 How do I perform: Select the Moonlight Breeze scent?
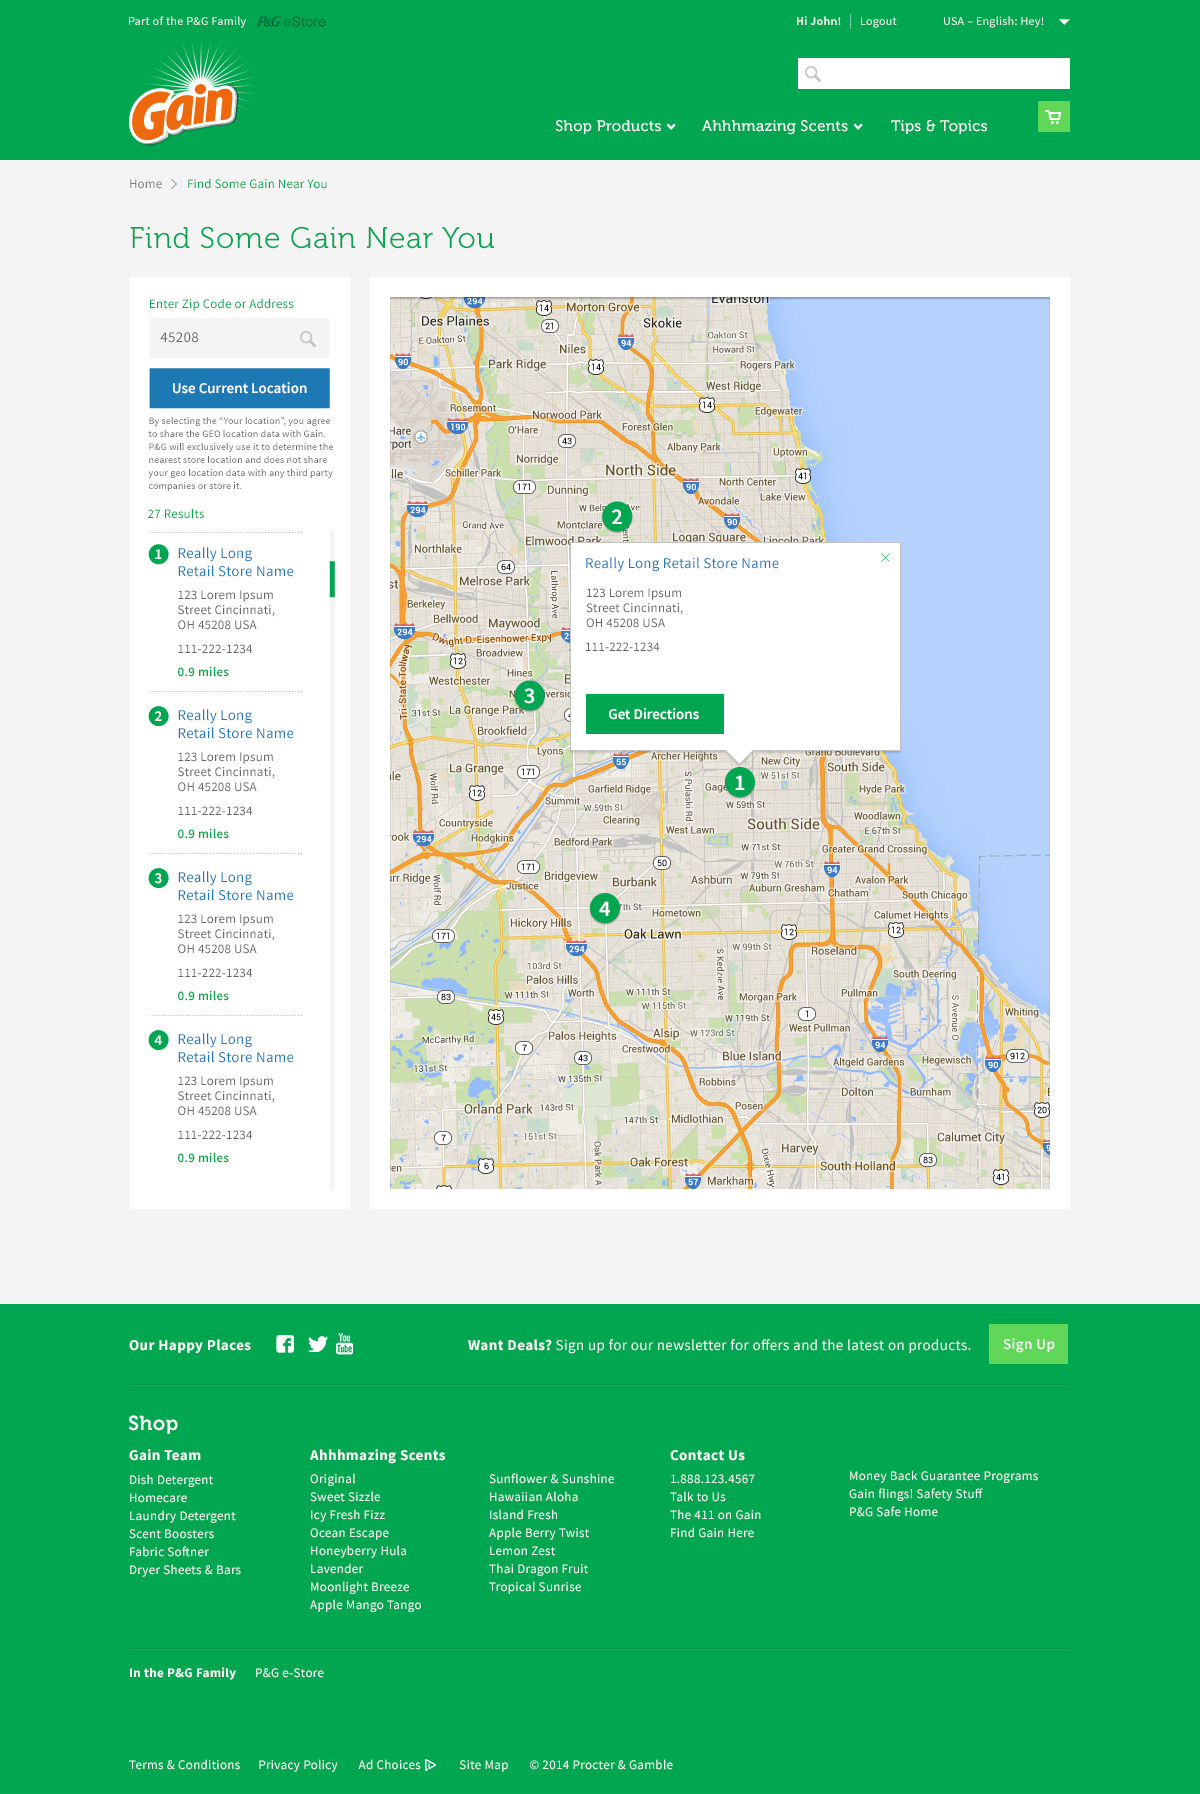tap(360, 1587)
